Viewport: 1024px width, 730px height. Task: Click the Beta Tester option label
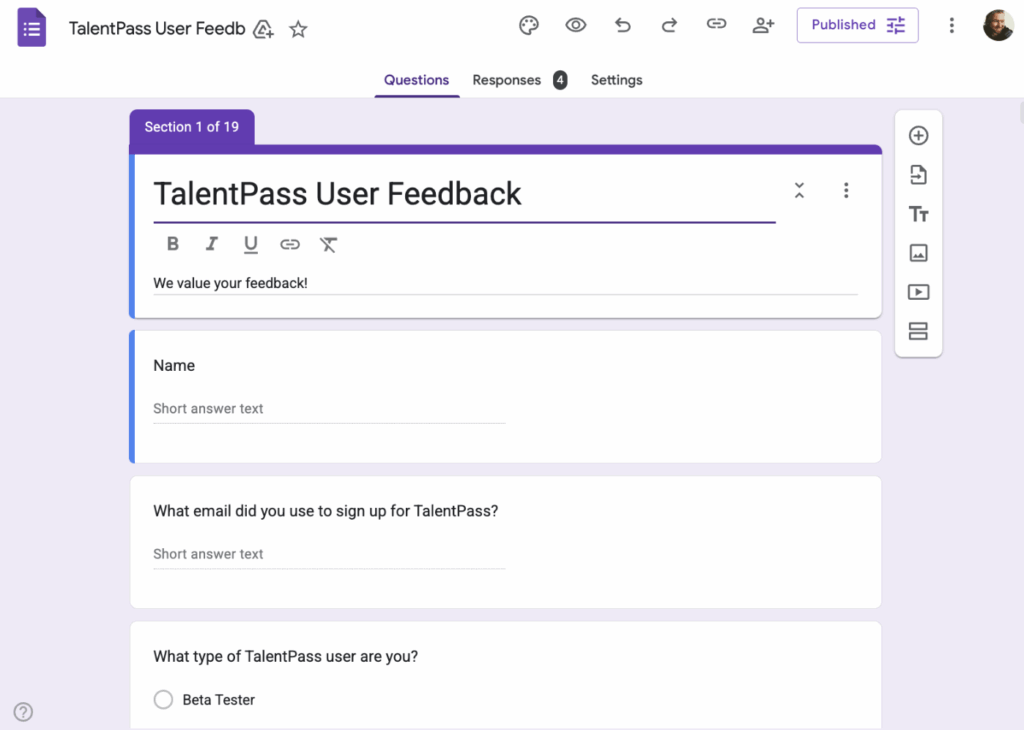point(219,700)
